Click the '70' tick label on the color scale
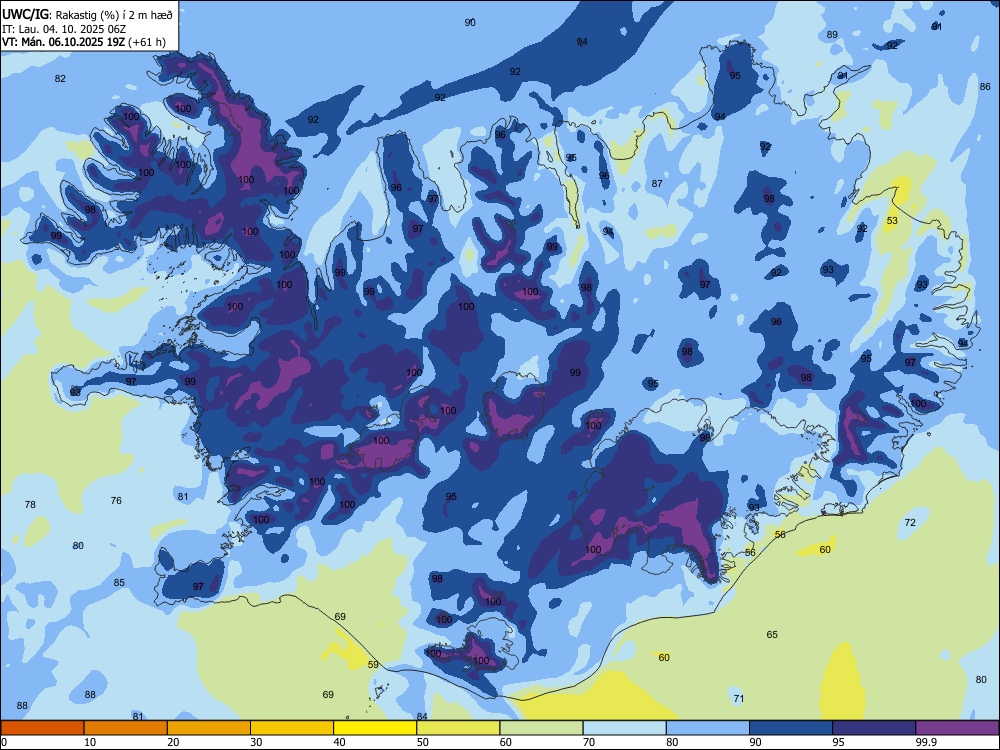 coord(589,742)
